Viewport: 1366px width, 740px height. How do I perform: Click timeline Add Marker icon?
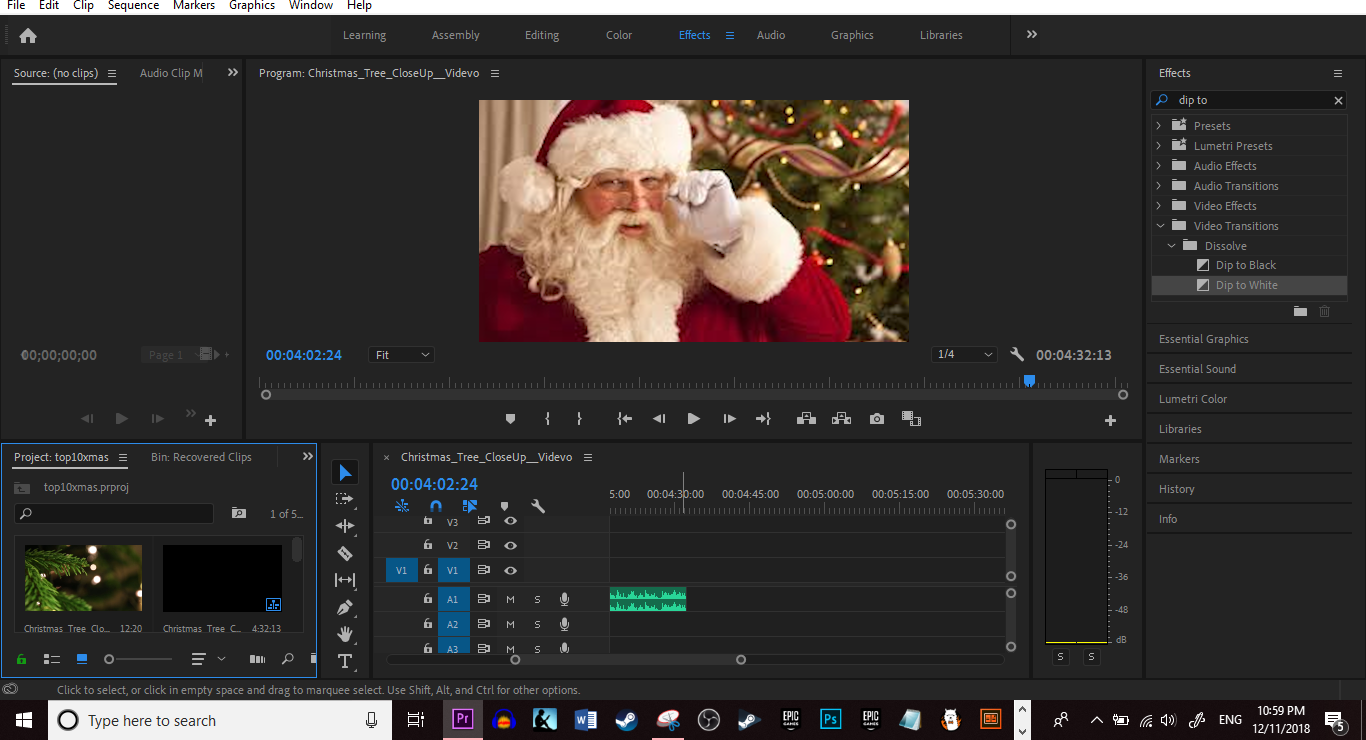point(504,506)
